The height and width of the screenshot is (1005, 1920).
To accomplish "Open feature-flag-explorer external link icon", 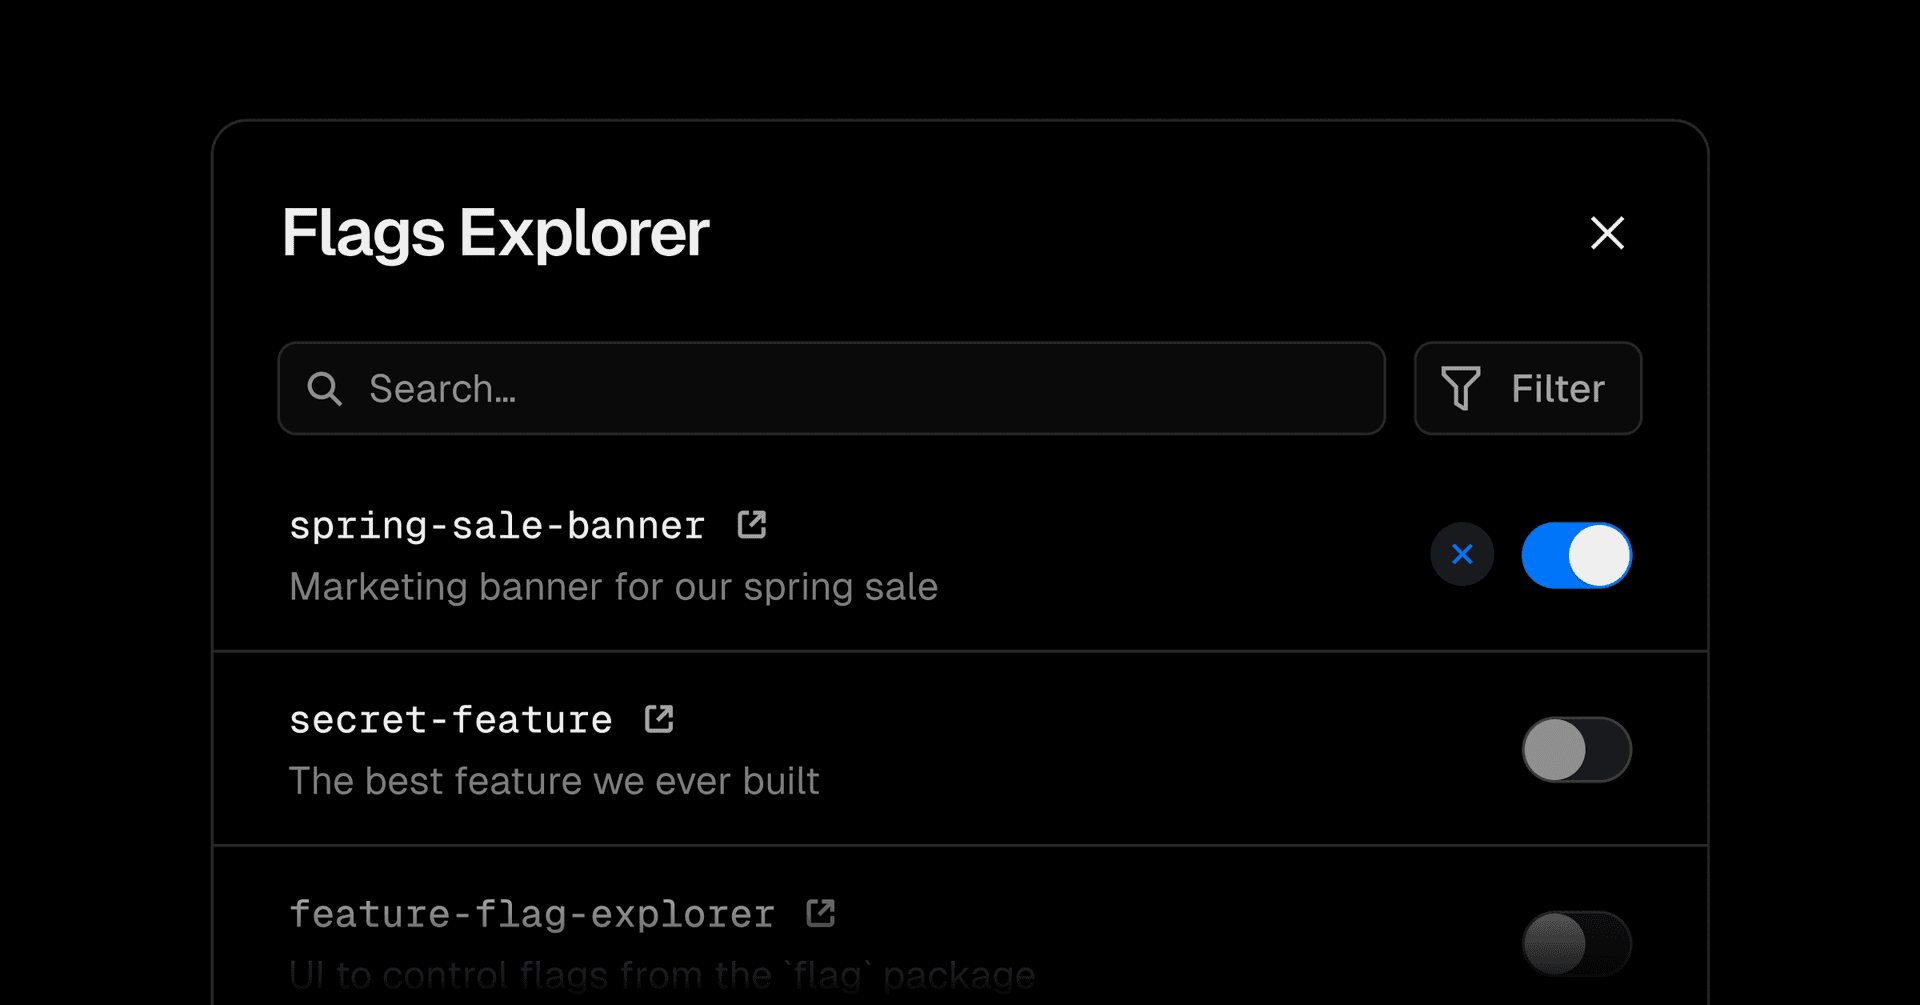I will (x=821, y=913).
